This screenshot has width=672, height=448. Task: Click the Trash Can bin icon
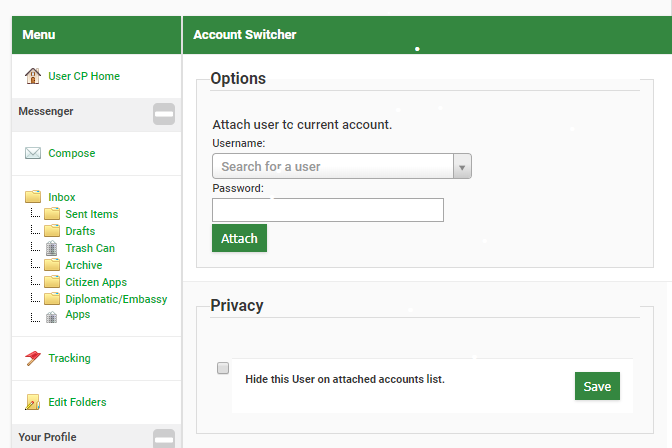52,248
